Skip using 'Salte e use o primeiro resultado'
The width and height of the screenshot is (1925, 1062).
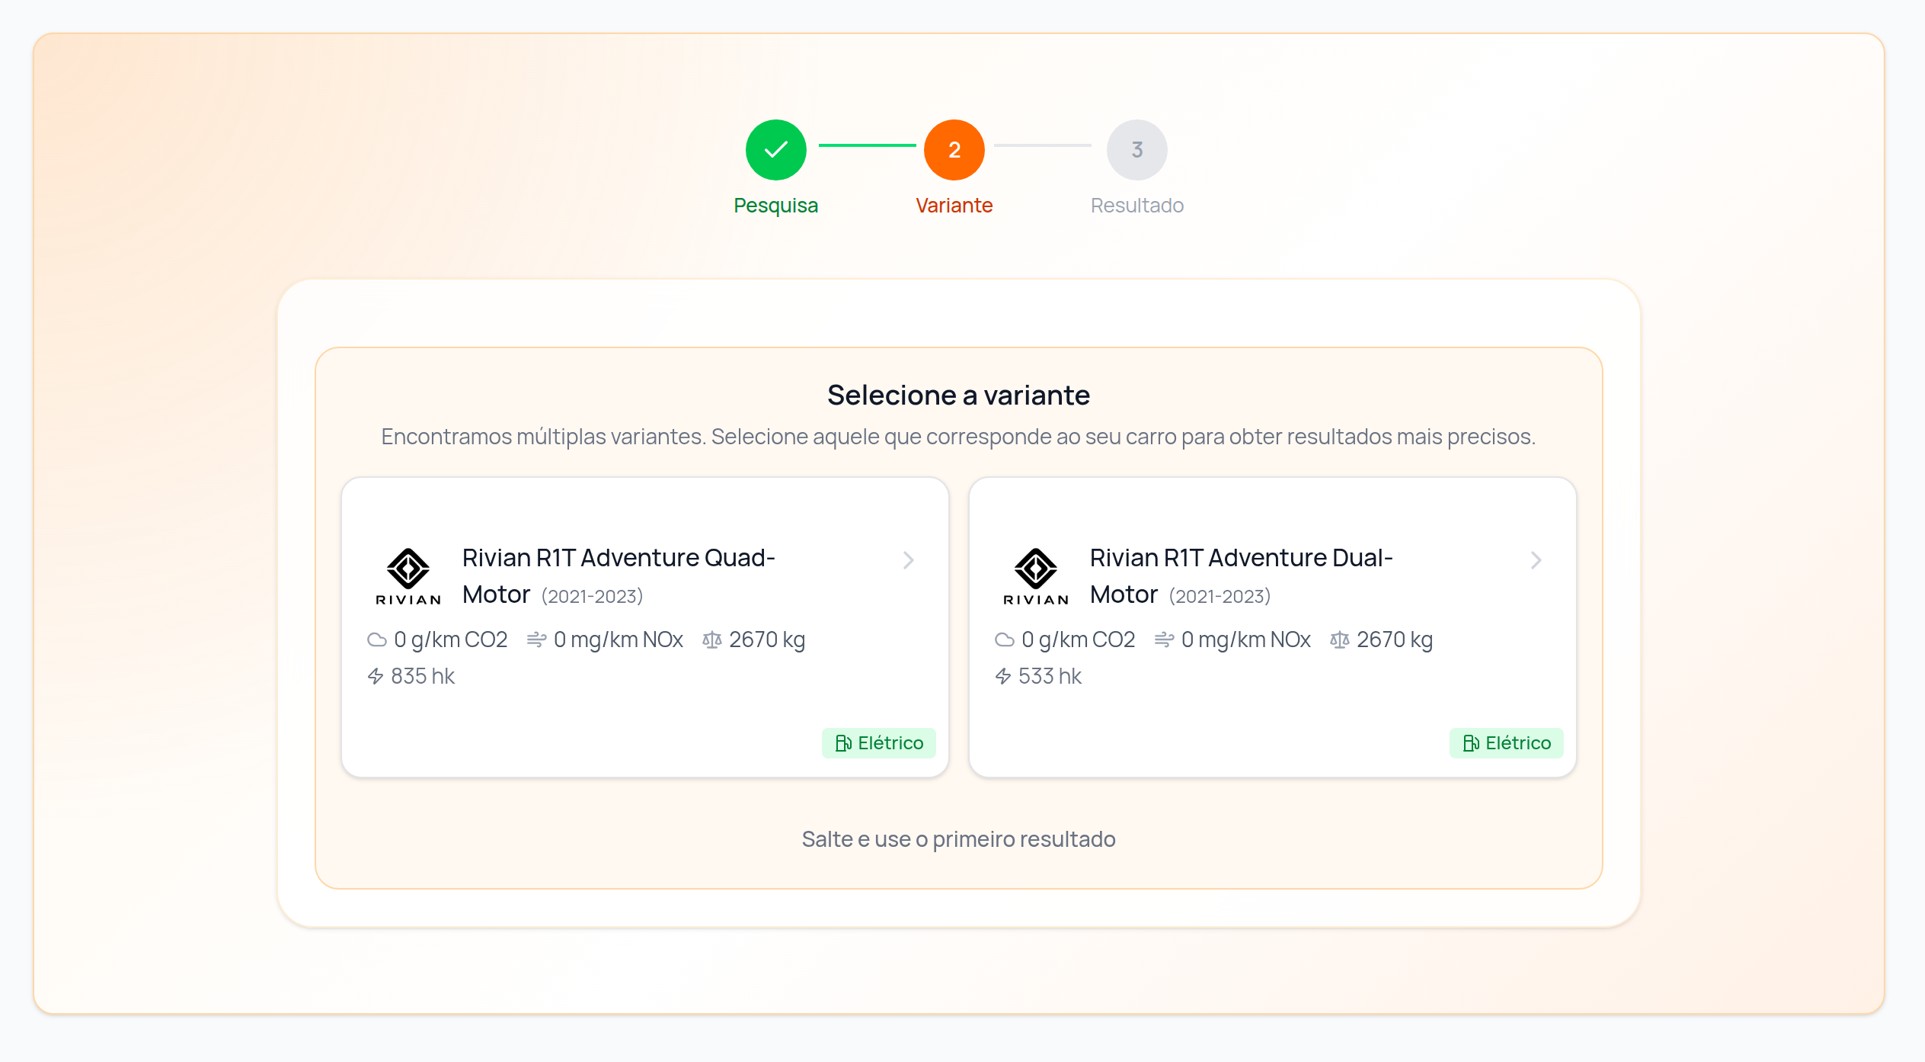[959, 839]
